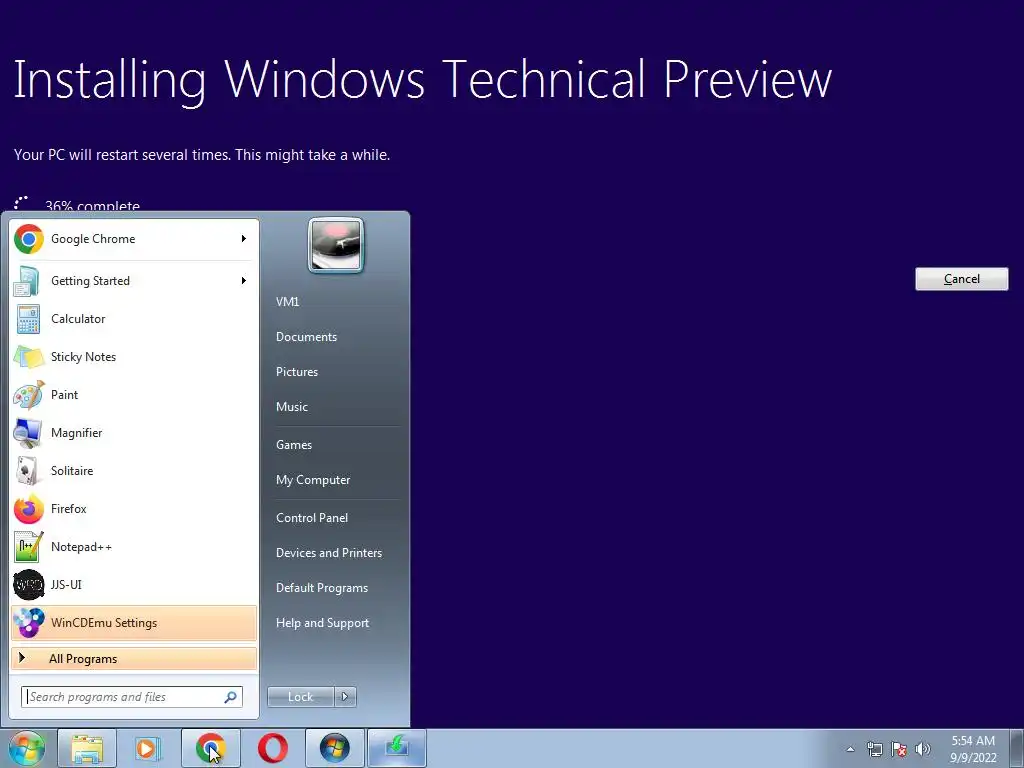This screenshot has width=1024, height=768.
Task: Launch Solitaire game
Action: (x=134, y=470)
